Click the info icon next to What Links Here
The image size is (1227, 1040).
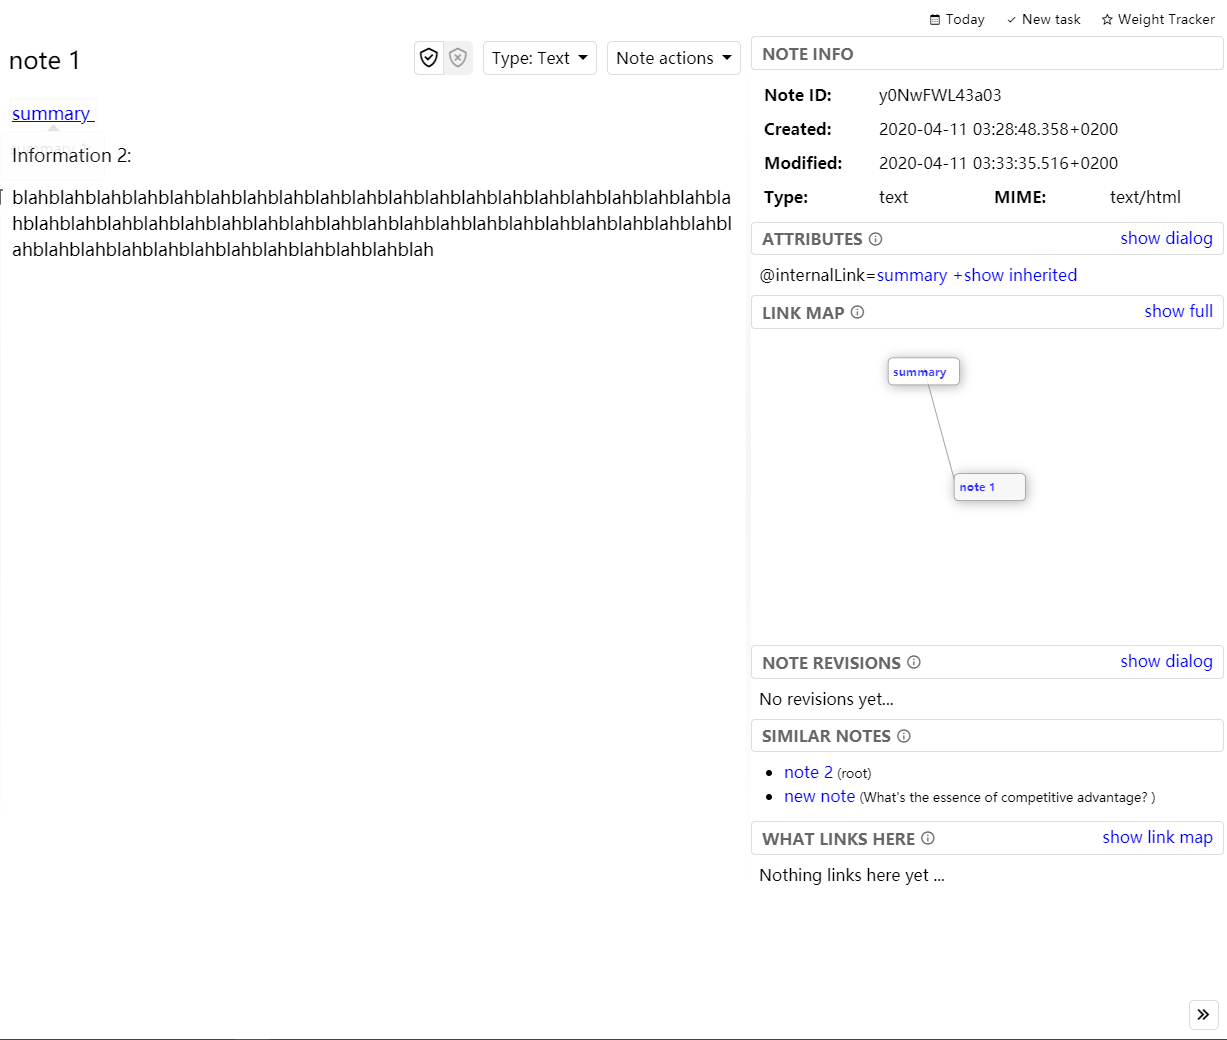(927, 838)
